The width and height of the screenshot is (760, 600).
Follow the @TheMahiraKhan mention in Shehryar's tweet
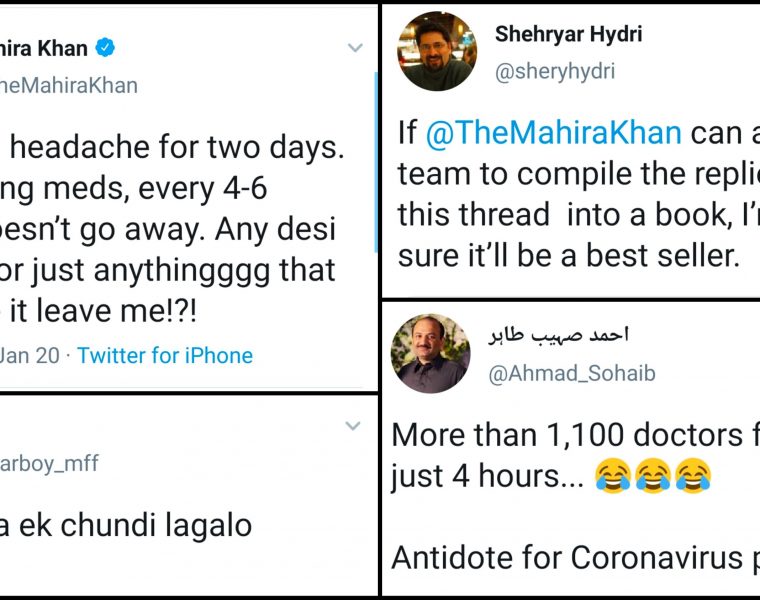pyautogui.click(x=554, y=132)
